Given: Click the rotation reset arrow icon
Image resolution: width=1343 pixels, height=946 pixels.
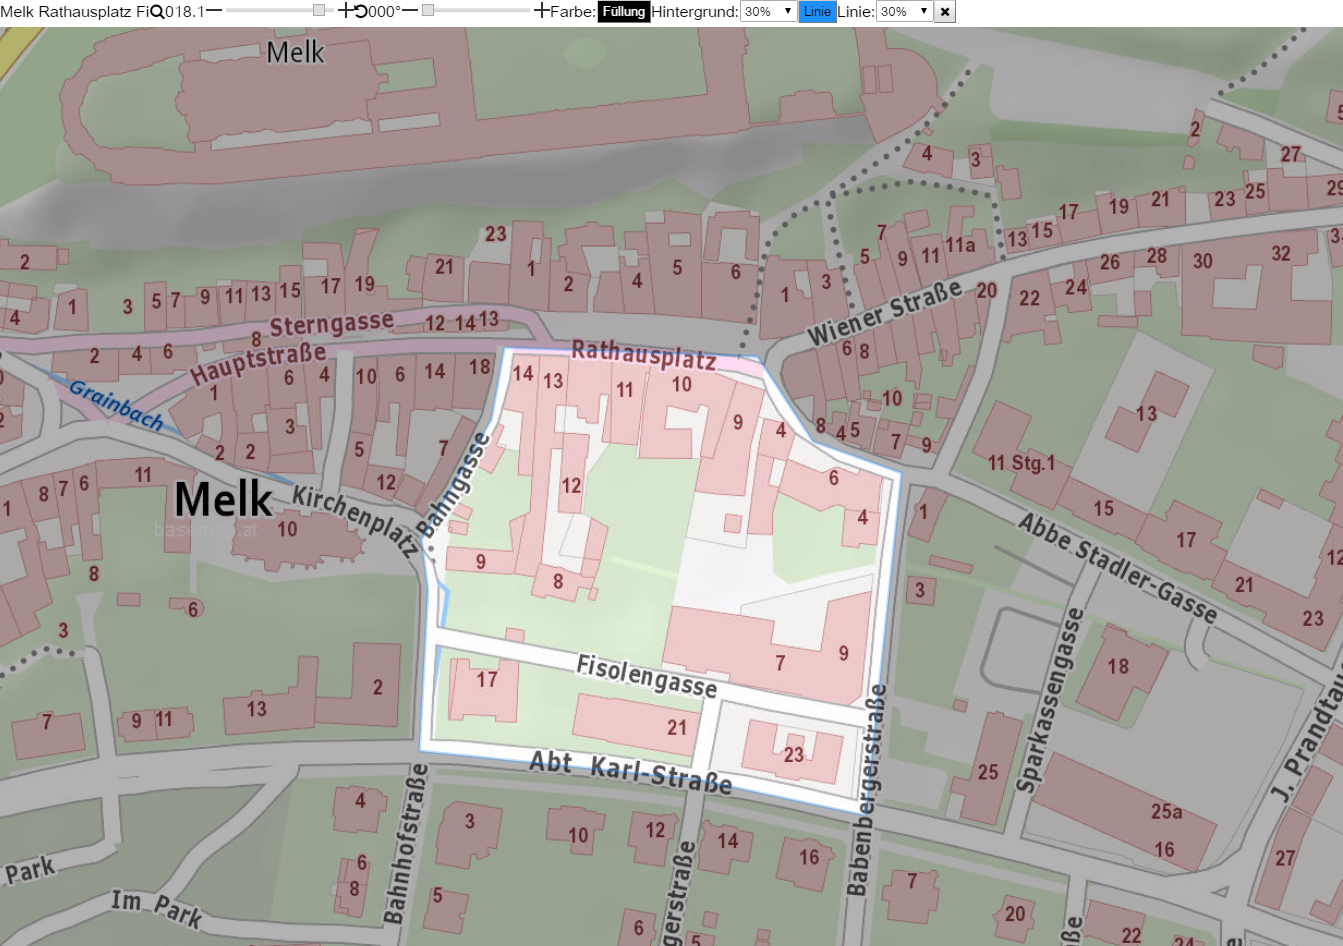Looking at the screenshot, I should tap(361, 12).
